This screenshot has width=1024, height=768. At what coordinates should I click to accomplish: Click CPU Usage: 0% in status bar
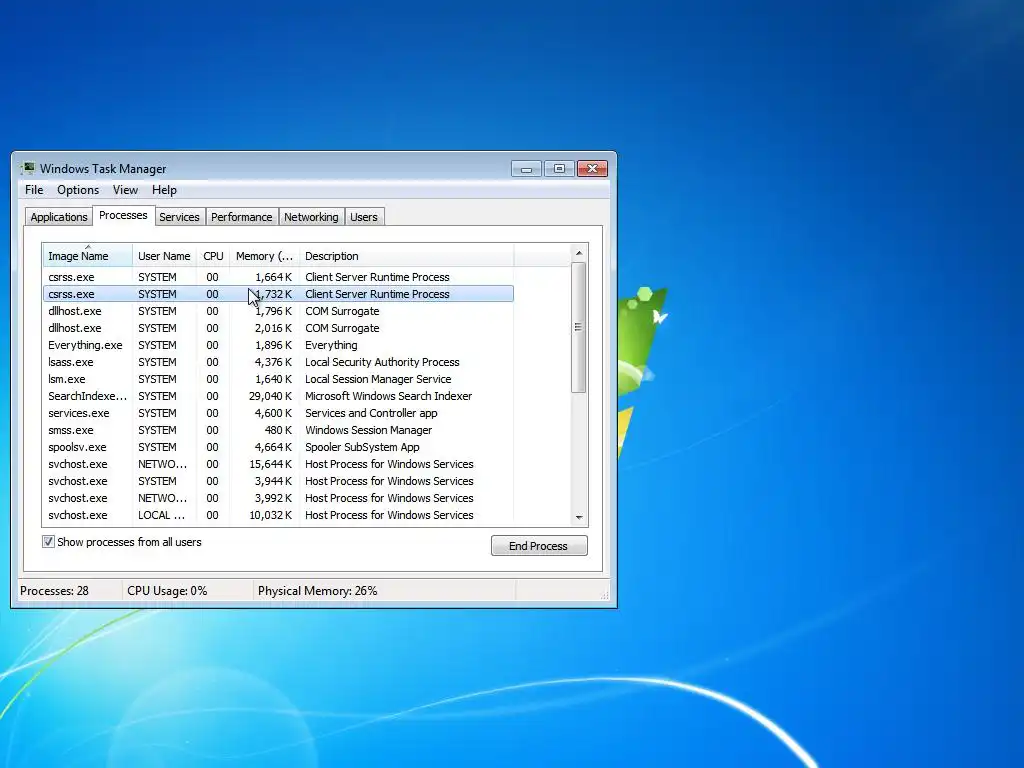(x=167, y=590)
